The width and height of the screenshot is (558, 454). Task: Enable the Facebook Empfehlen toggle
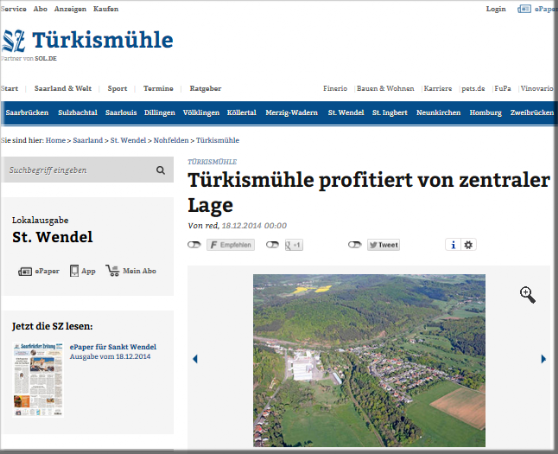[x=194, y=245]
